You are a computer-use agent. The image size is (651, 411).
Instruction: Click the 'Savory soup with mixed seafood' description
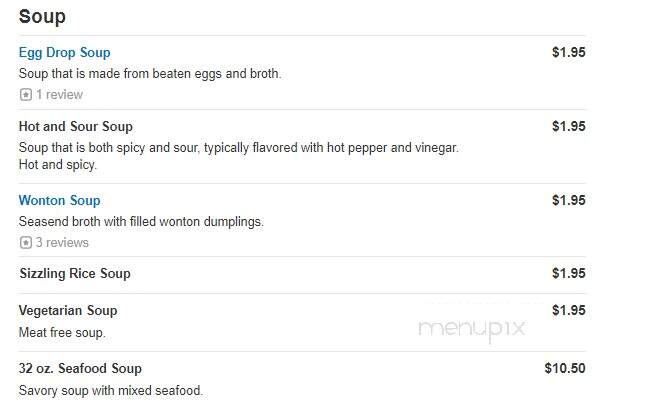pos(111,391)
